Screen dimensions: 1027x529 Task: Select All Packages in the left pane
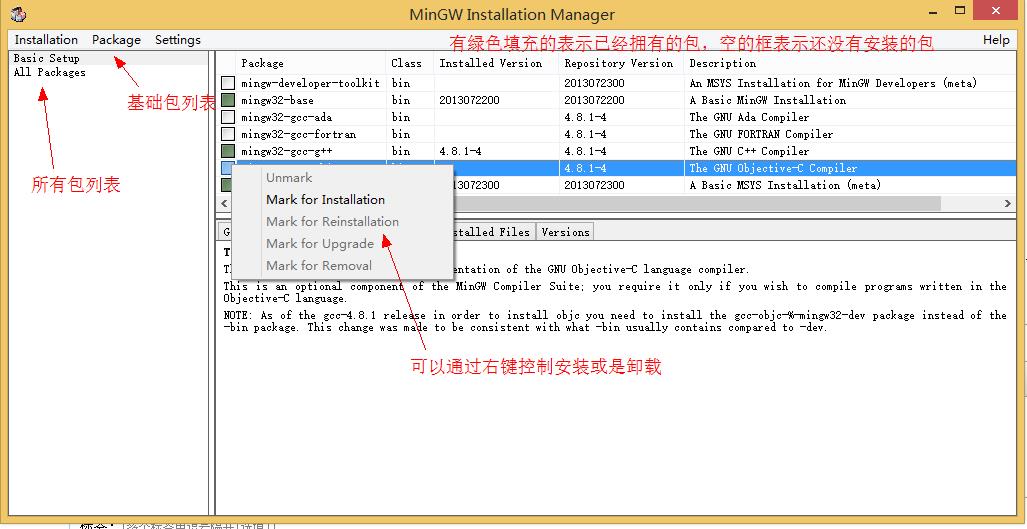pyautogui.click(x=50, y=73)
